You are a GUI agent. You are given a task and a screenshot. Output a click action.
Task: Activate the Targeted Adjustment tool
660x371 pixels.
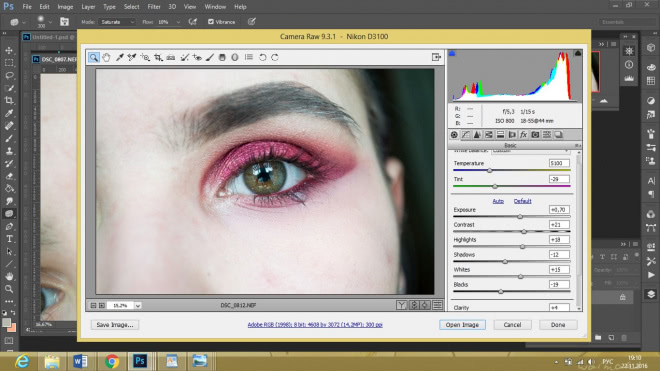[145, 57]
